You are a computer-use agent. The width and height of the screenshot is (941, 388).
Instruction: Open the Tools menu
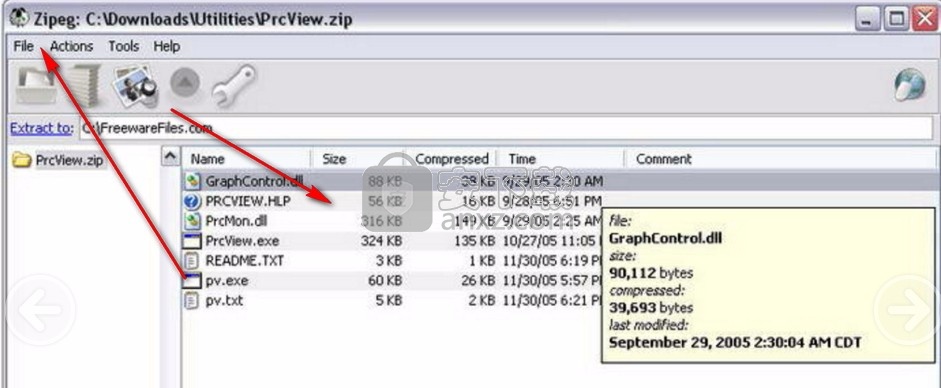pyautogui.click(x=123, y=46)
